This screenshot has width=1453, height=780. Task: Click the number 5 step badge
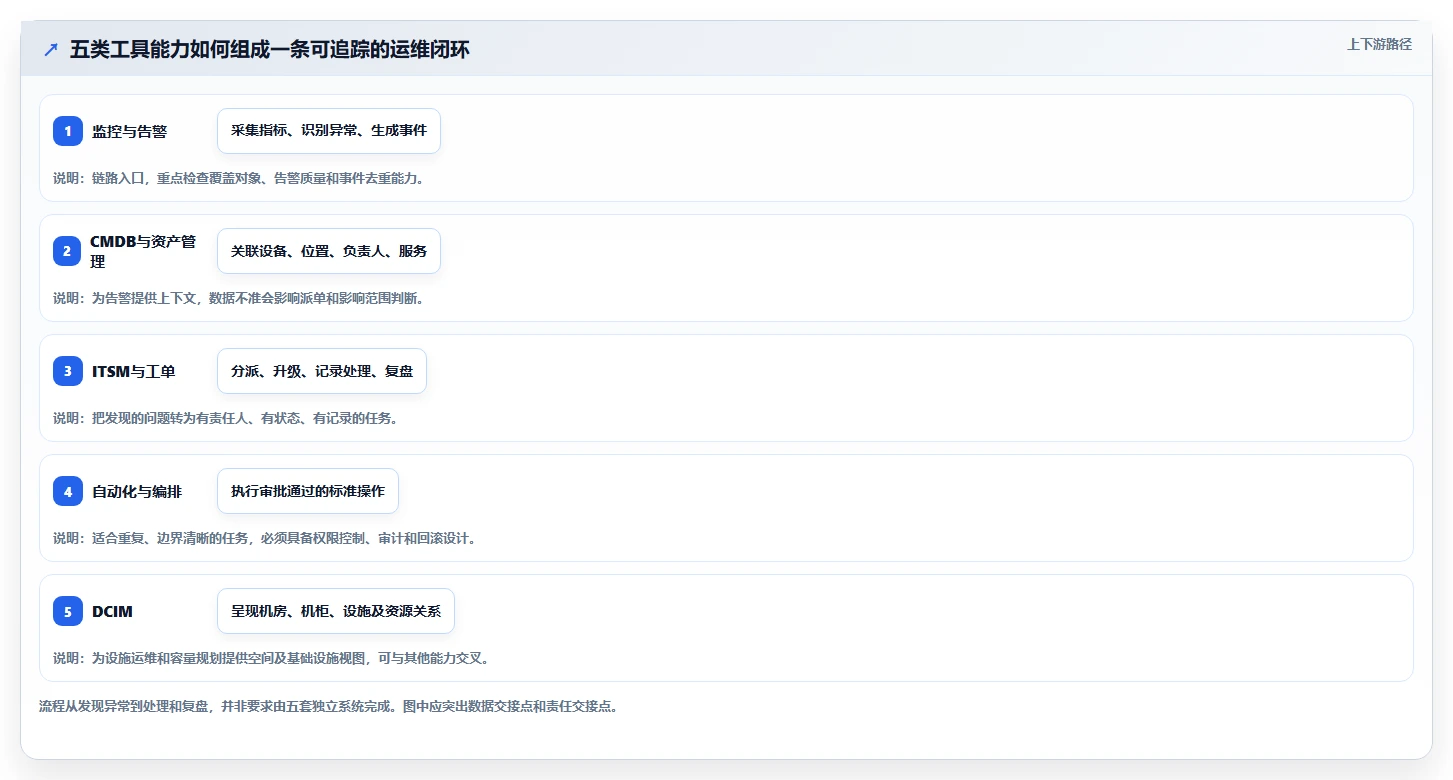68,611
